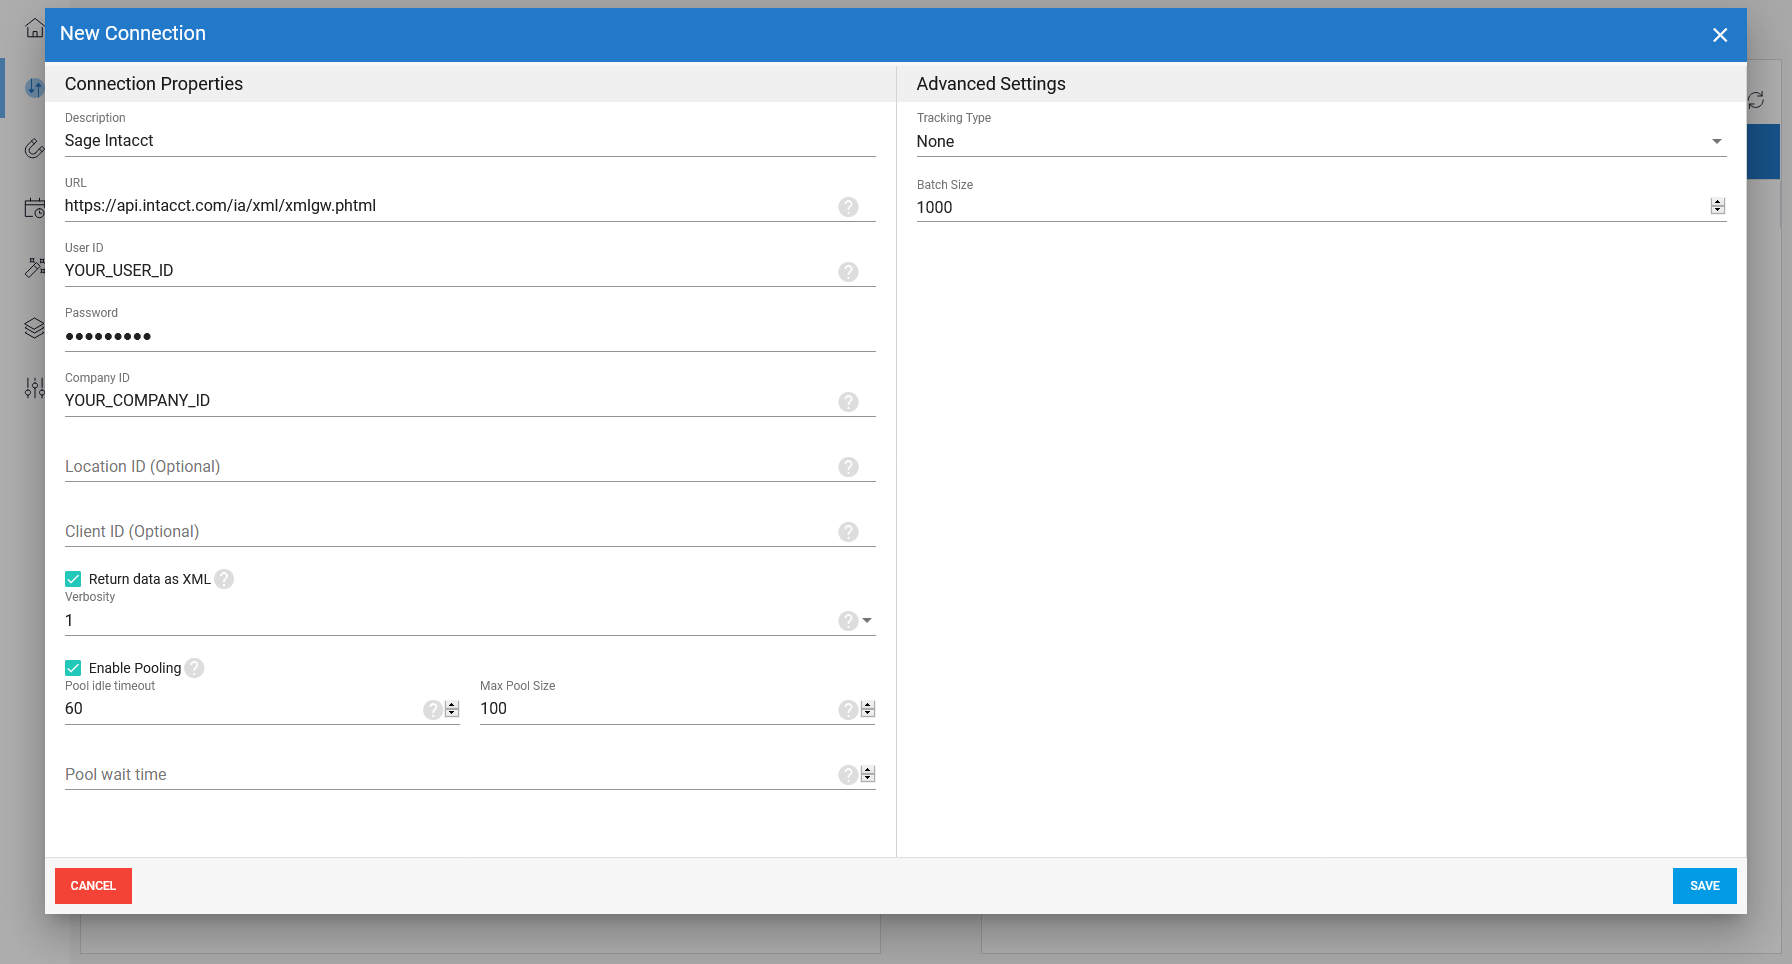Click the help icon for User ID
The height and width of the screenshot is (964, 1792).
tap(848, 272)
